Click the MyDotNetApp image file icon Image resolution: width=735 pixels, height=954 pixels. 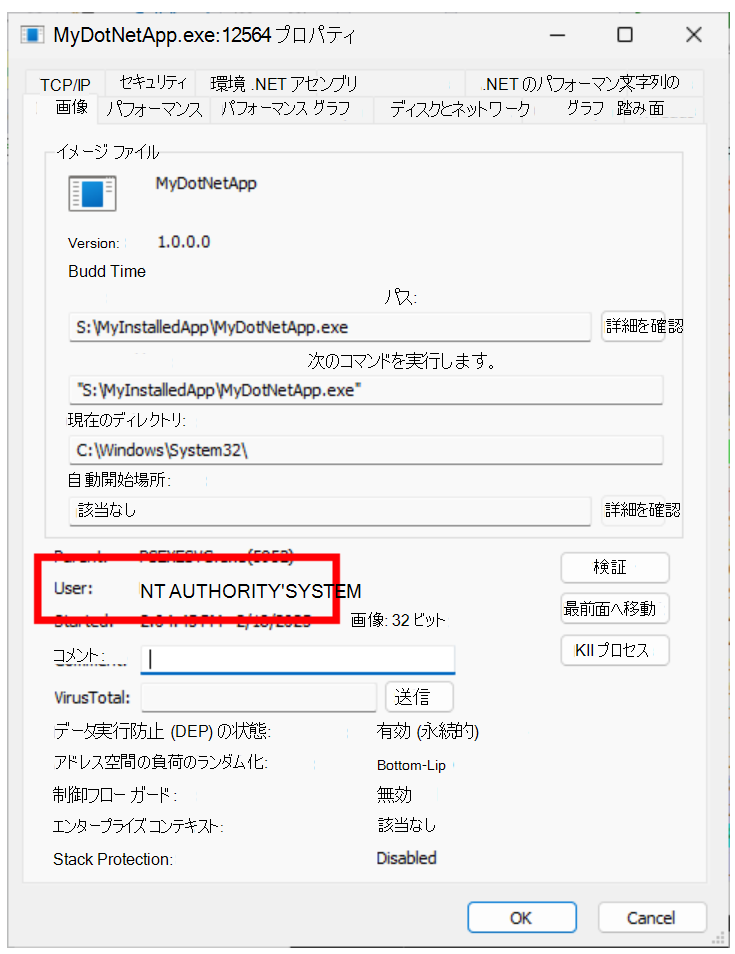[92, 193]
